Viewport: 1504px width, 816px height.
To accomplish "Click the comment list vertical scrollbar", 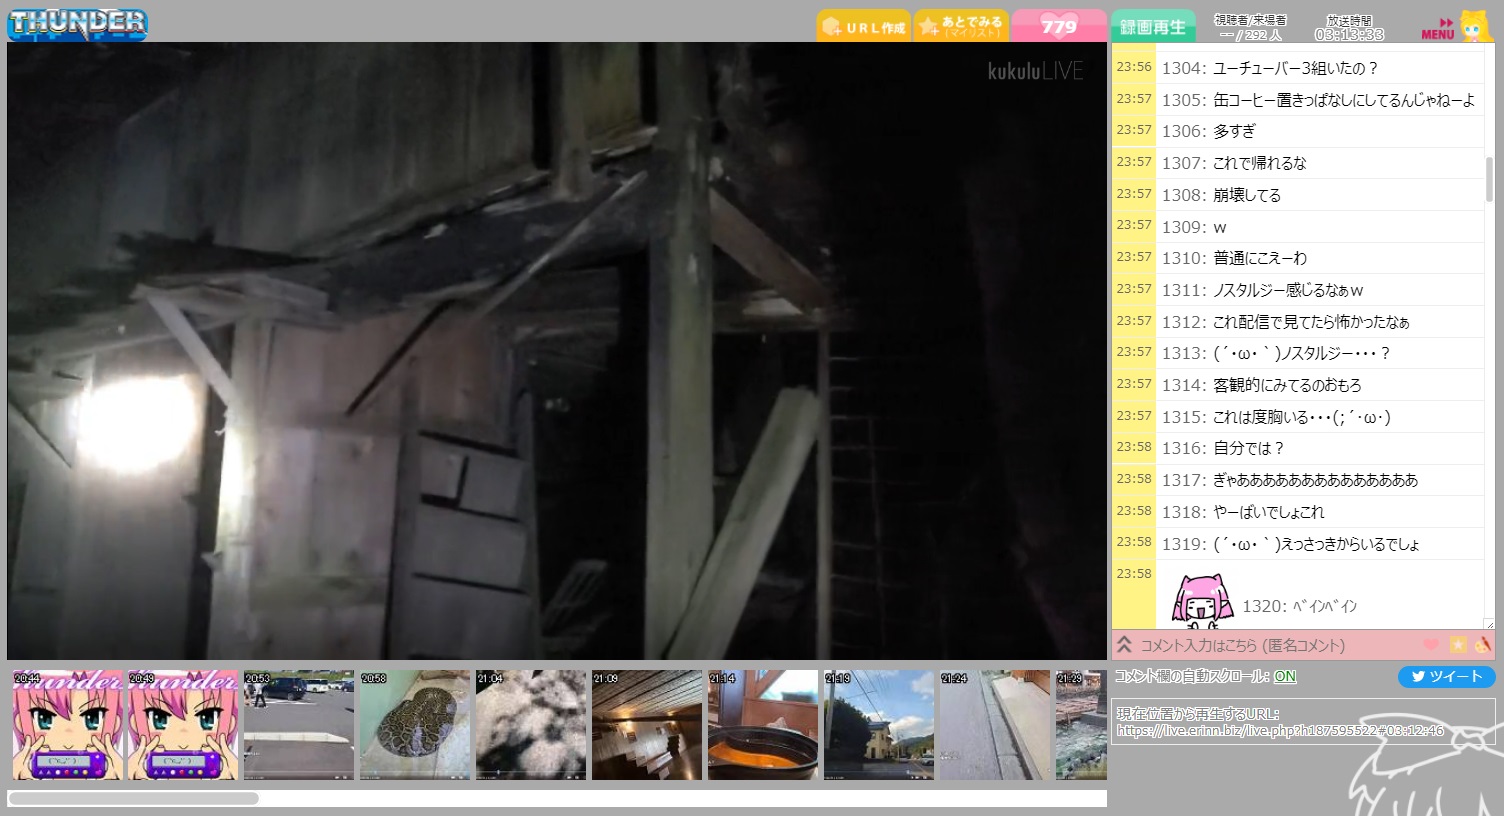I will click(1489, 180).
